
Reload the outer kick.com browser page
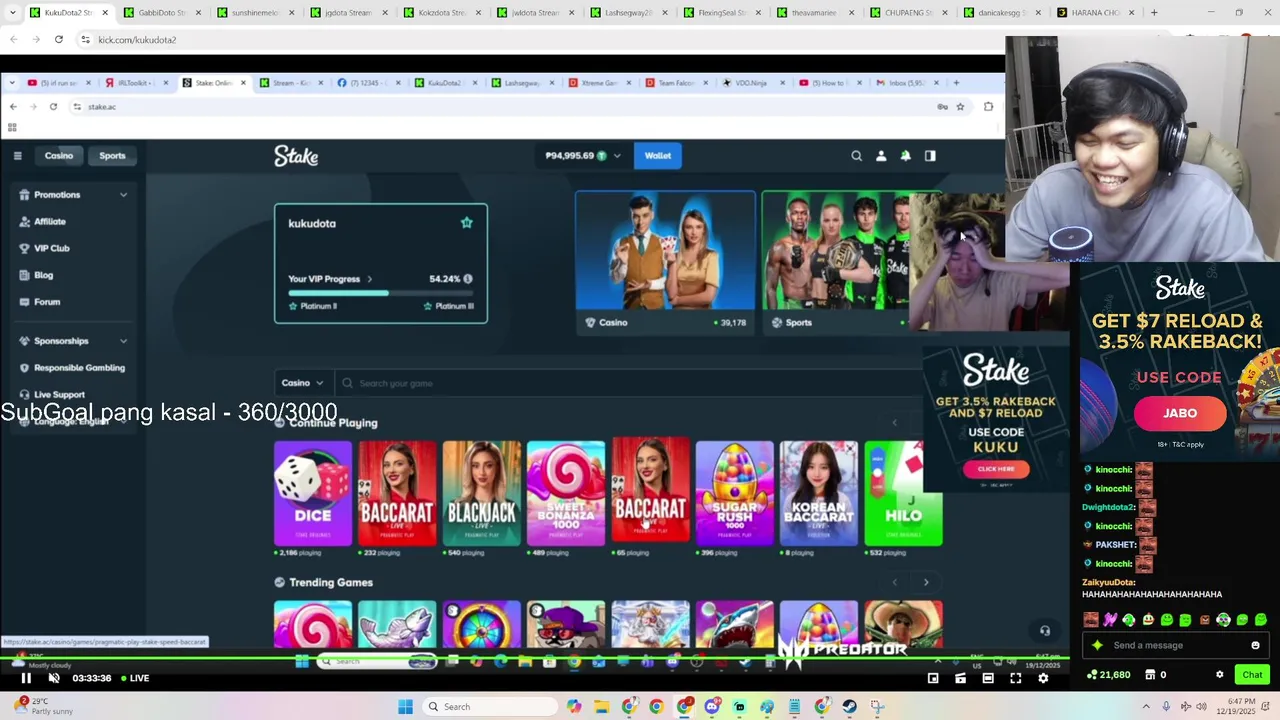59,39
